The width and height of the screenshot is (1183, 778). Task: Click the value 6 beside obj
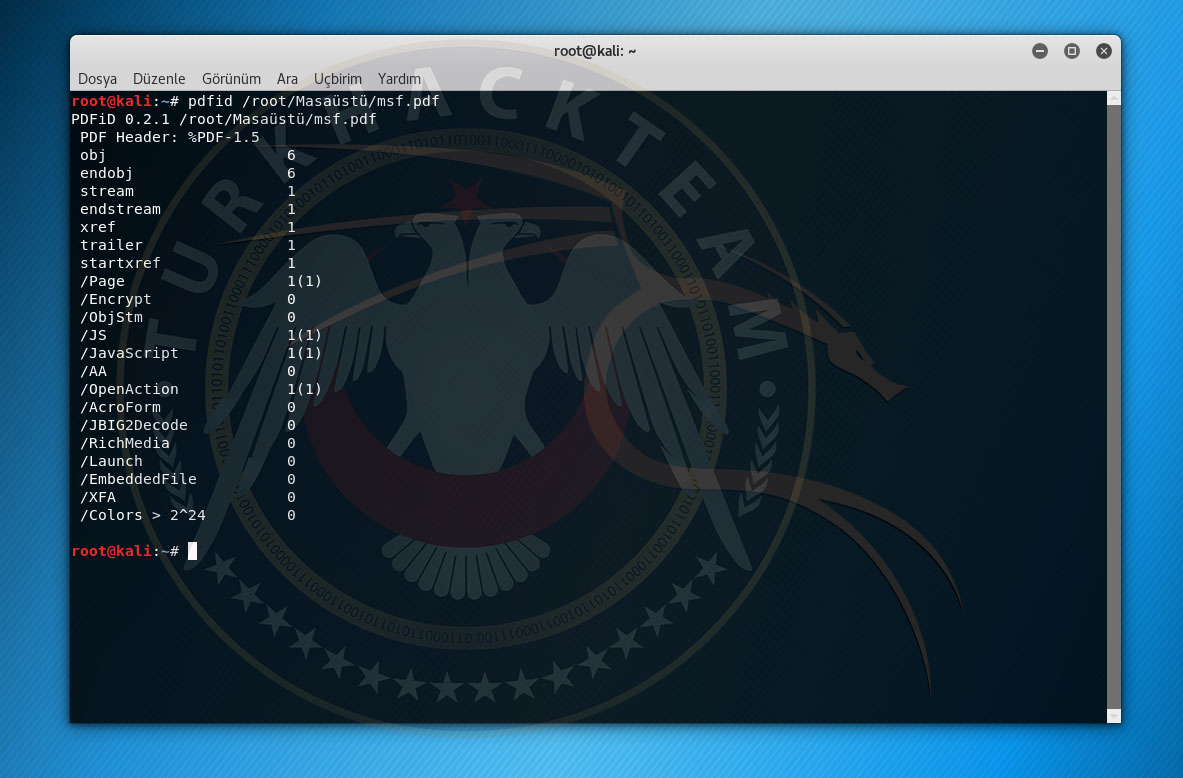coord(291,155)
